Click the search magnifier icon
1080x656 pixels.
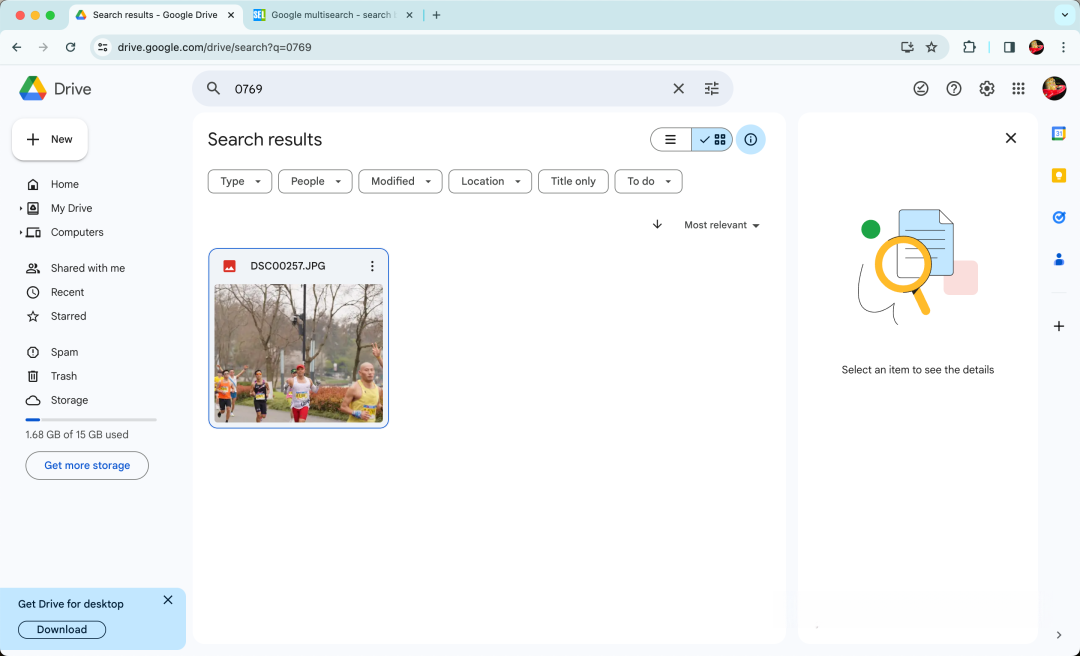[x=214, y=88]
